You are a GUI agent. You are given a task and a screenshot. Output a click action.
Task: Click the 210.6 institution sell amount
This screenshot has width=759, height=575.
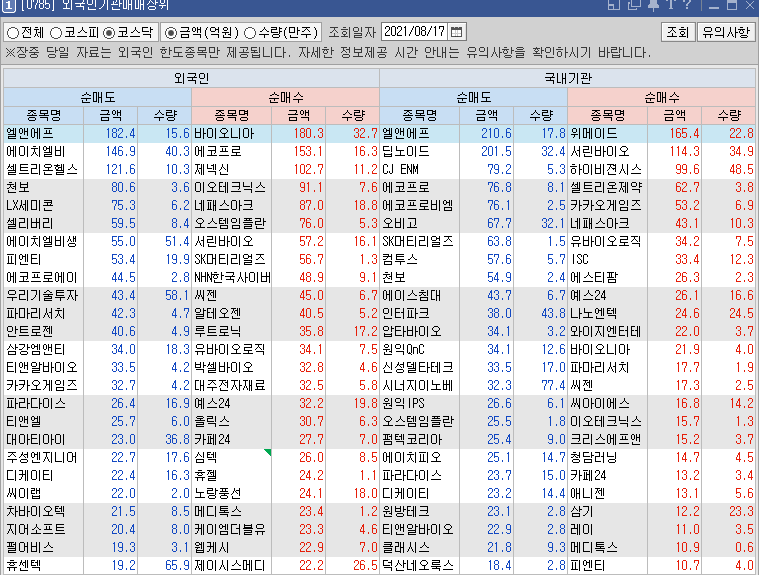tap(496, 133)
